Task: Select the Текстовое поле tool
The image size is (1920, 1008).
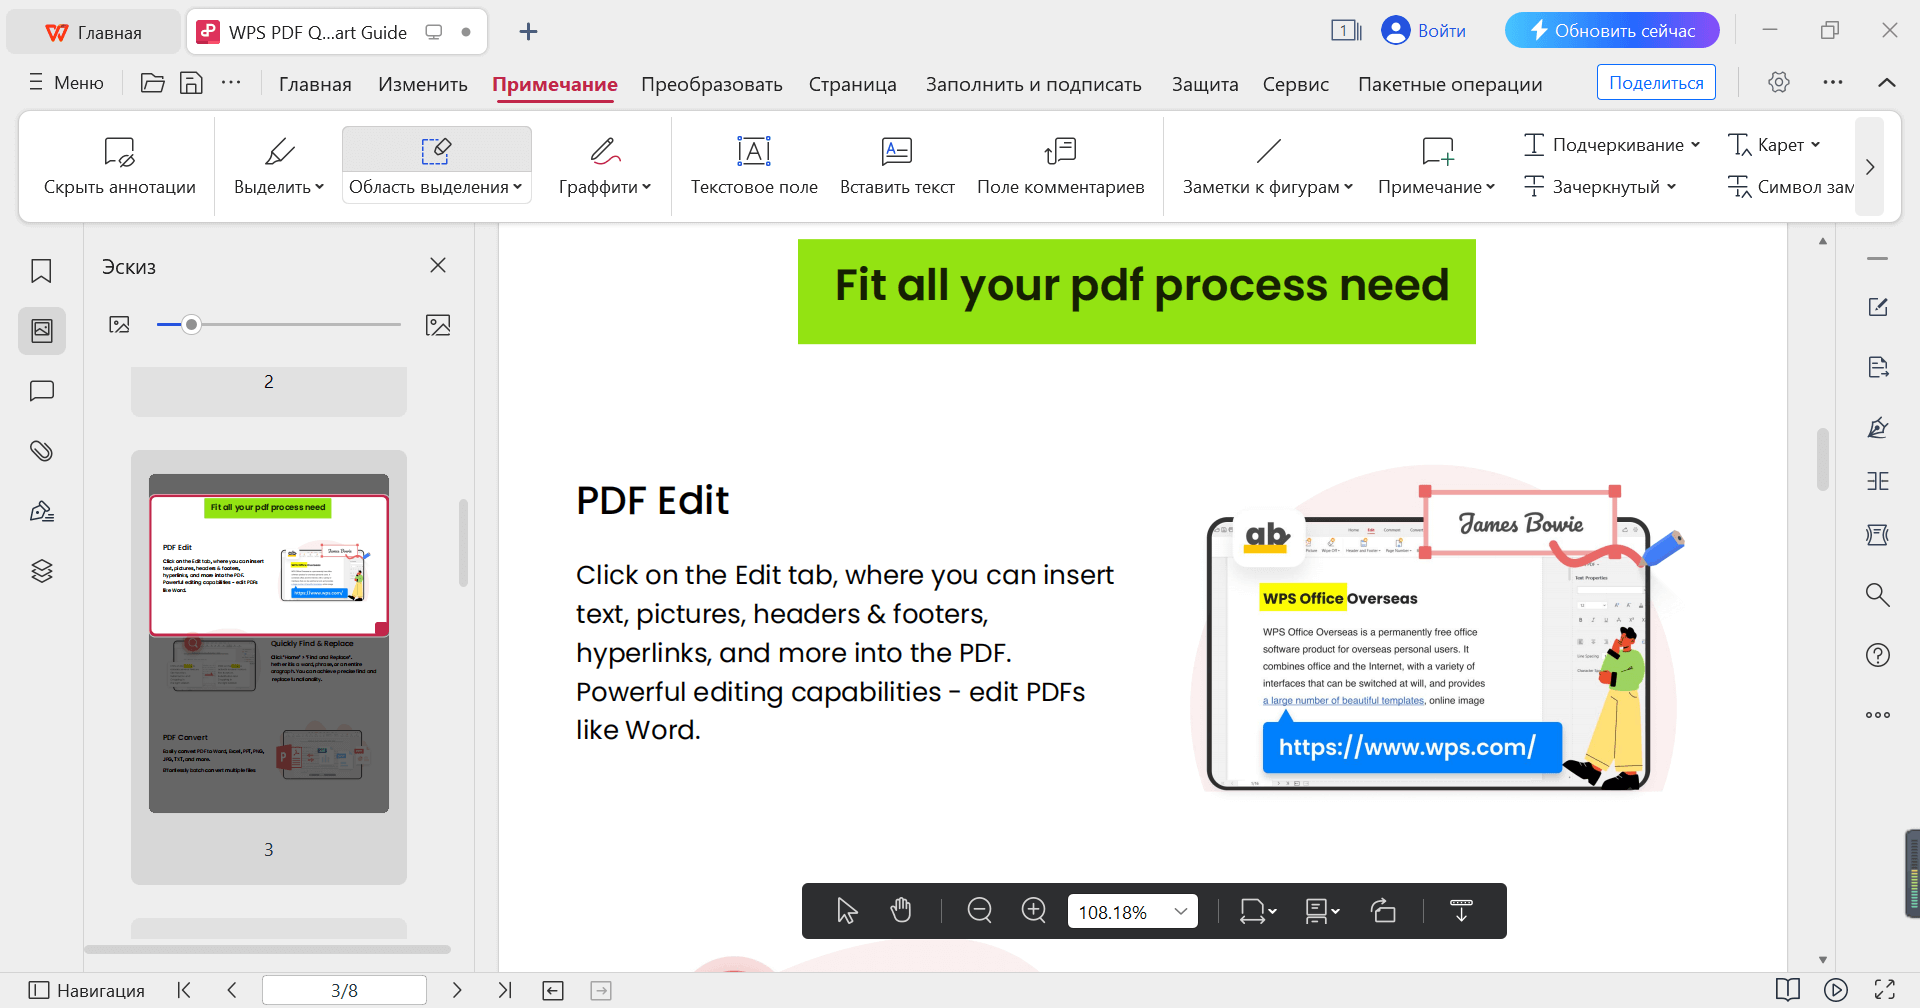Action: [753, 165]
